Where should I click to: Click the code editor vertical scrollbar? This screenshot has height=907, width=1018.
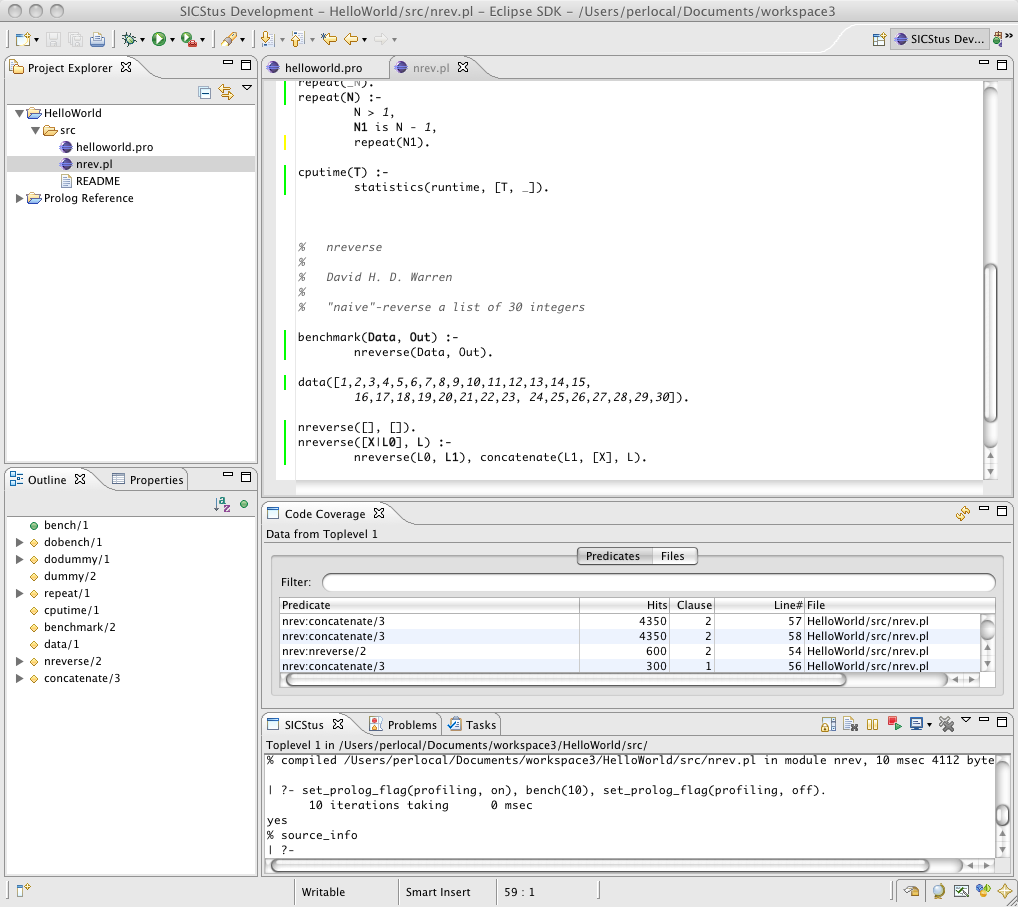tap(990, 279)
